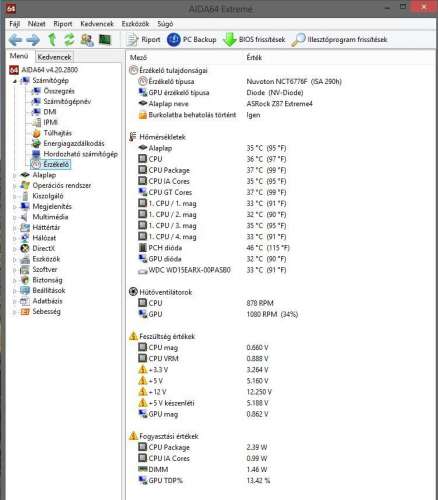The image size is (438, 500).
Task: Click the Biztonság shield icon
Action: [x=25, y=280]
